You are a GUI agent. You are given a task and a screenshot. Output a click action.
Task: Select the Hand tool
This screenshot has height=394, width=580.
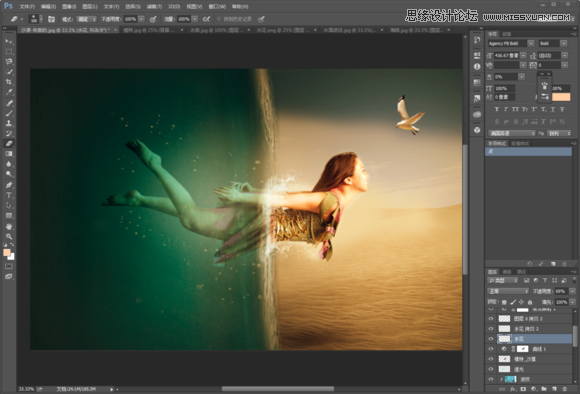tap(9, 226)
